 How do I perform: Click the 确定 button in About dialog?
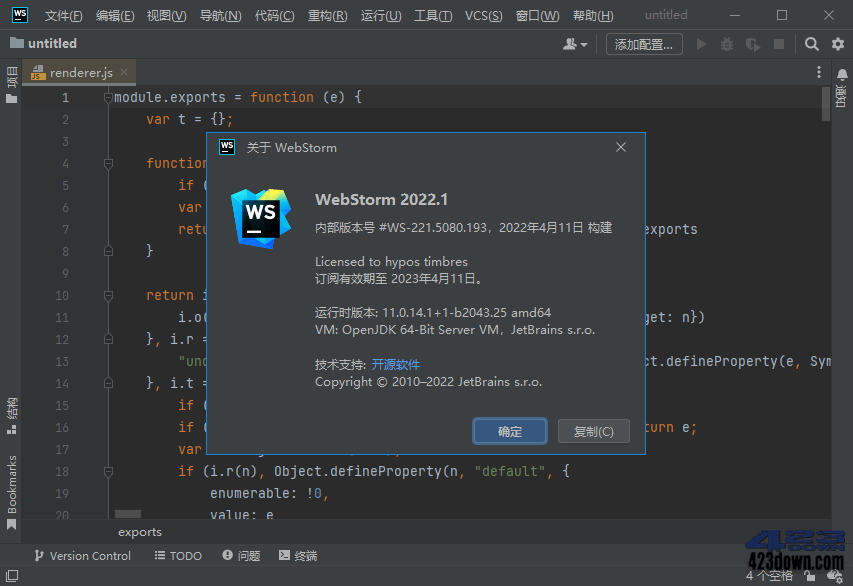[510, 431]
